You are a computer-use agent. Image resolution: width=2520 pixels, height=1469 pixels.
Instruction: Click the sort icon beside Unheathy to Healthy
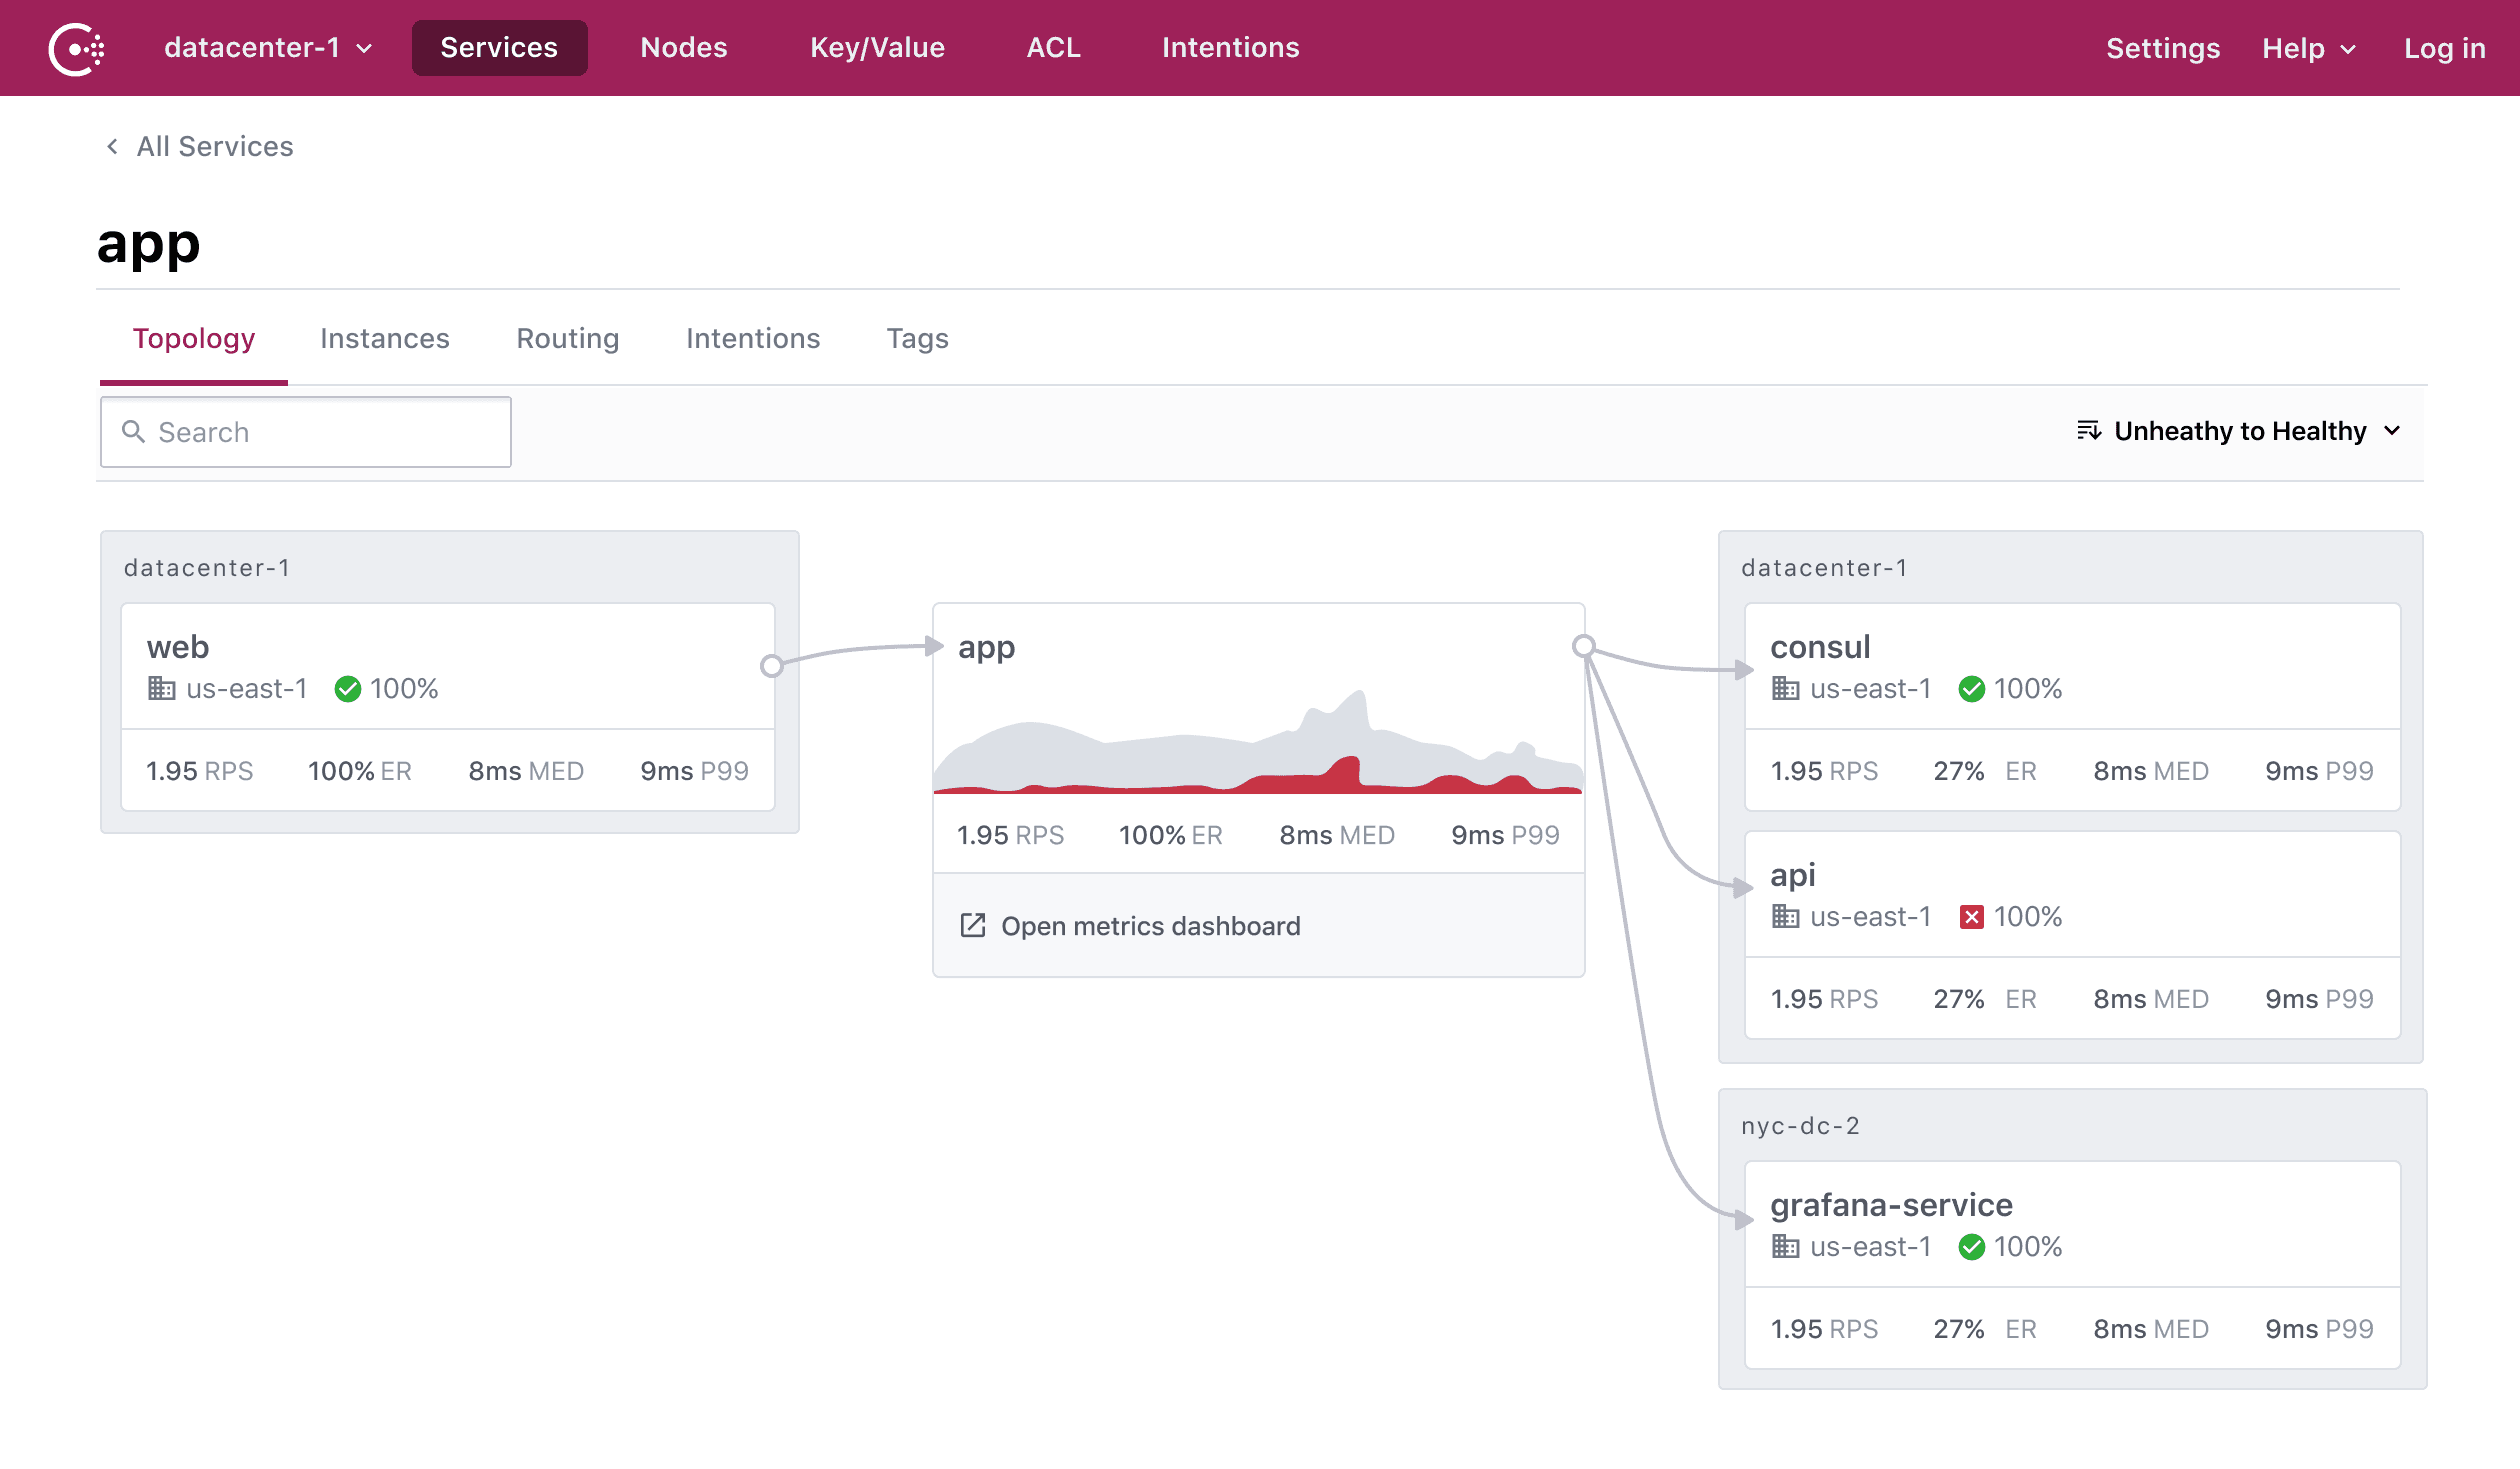(2088, 431)
